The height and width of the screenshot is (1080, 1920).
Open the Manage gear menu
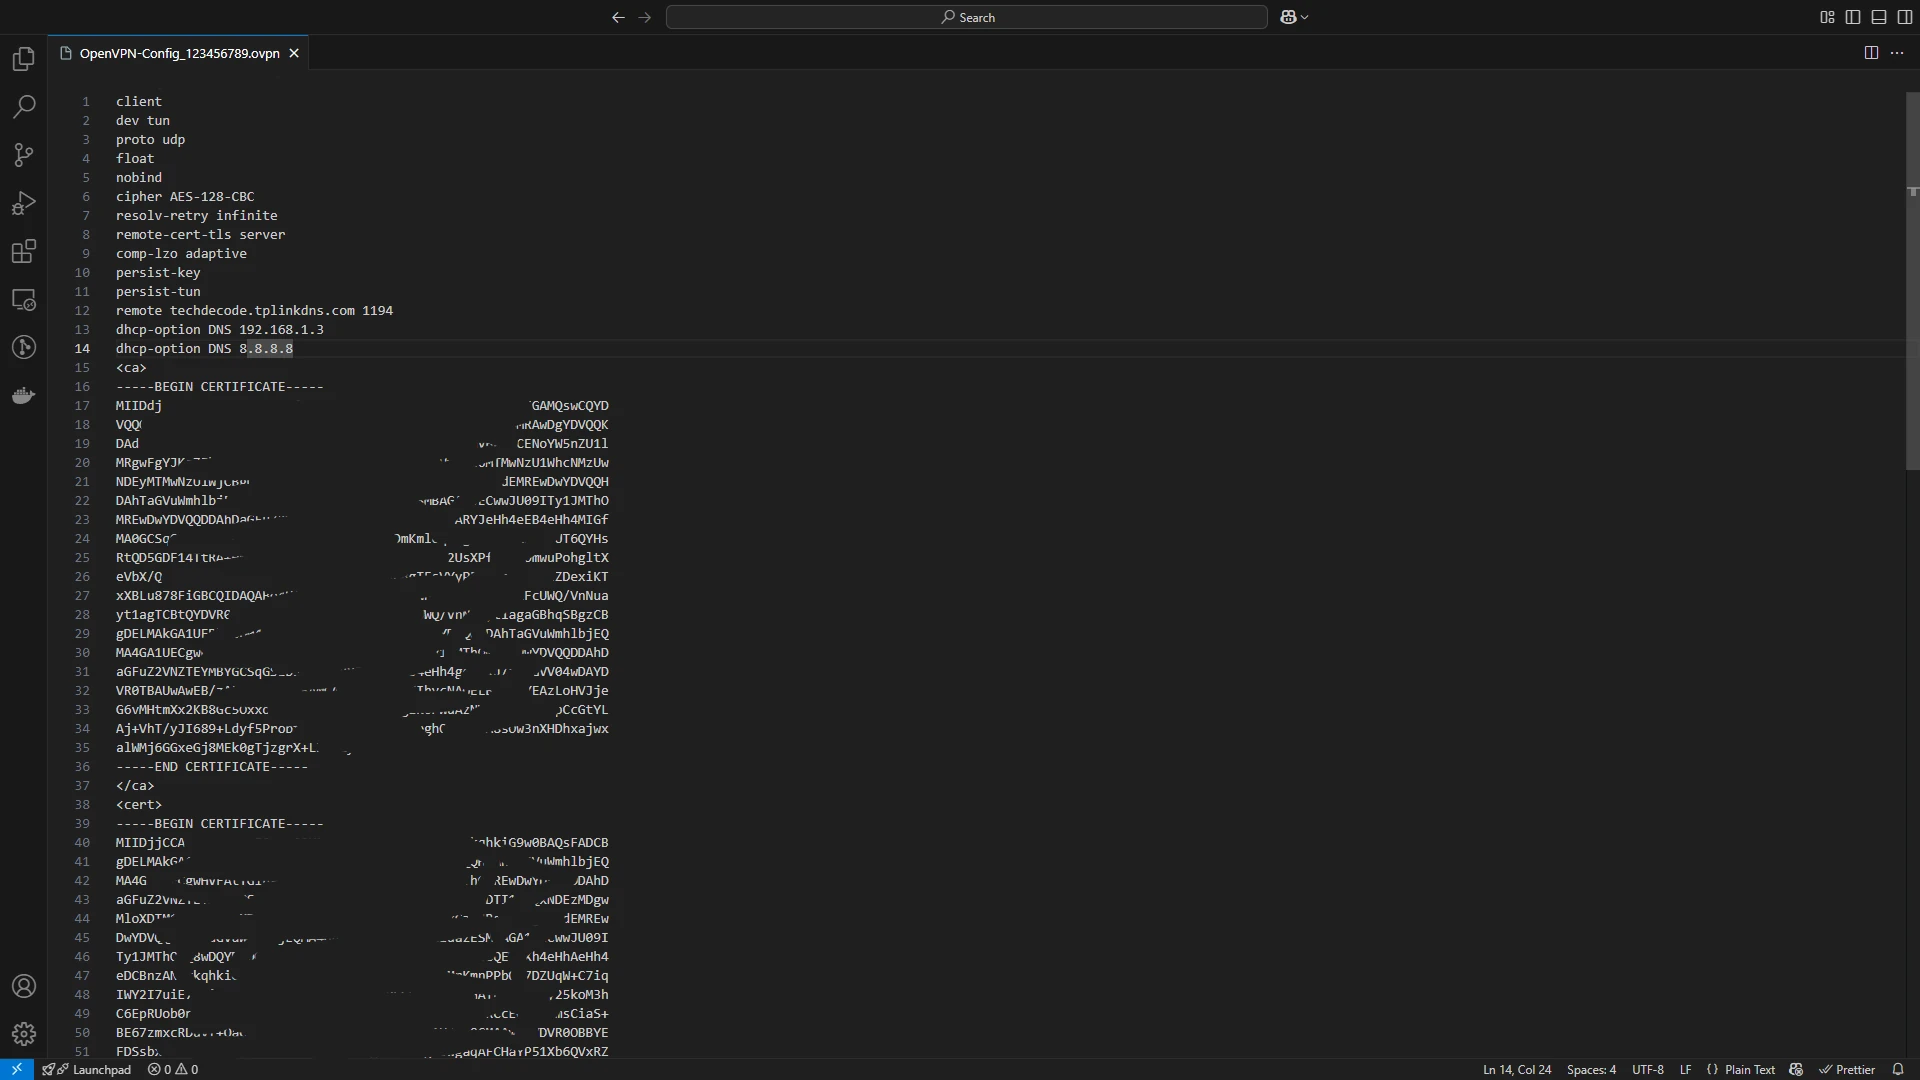(x=24, y=1034)
